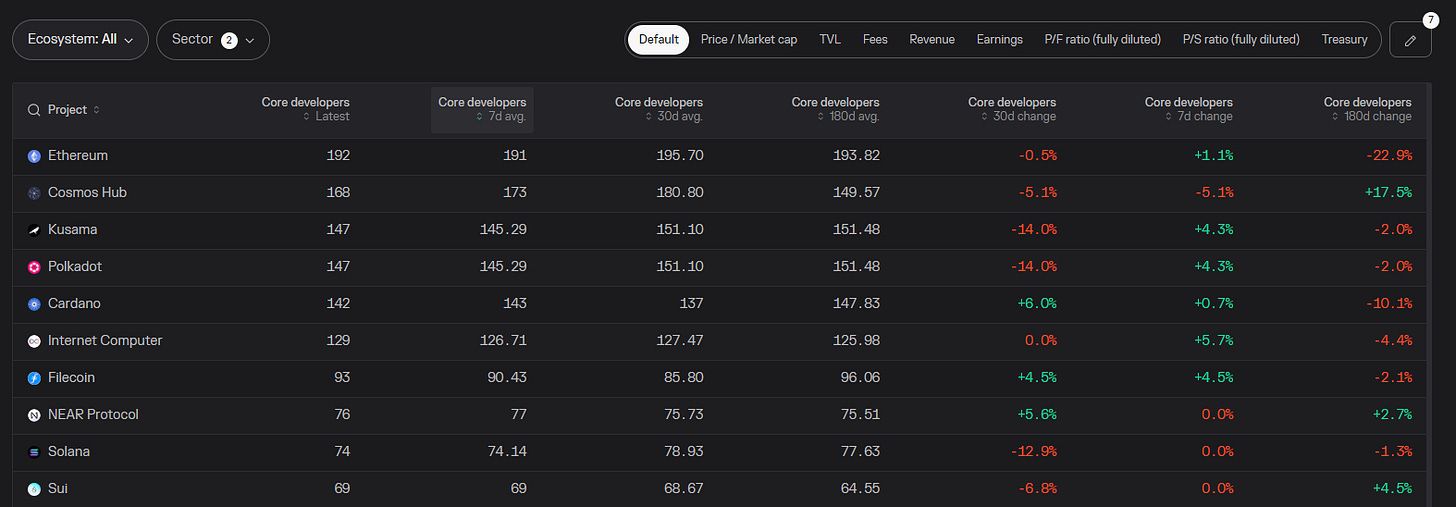Click Ethereum 180d change -22.9%

[x=1388, y=156]
